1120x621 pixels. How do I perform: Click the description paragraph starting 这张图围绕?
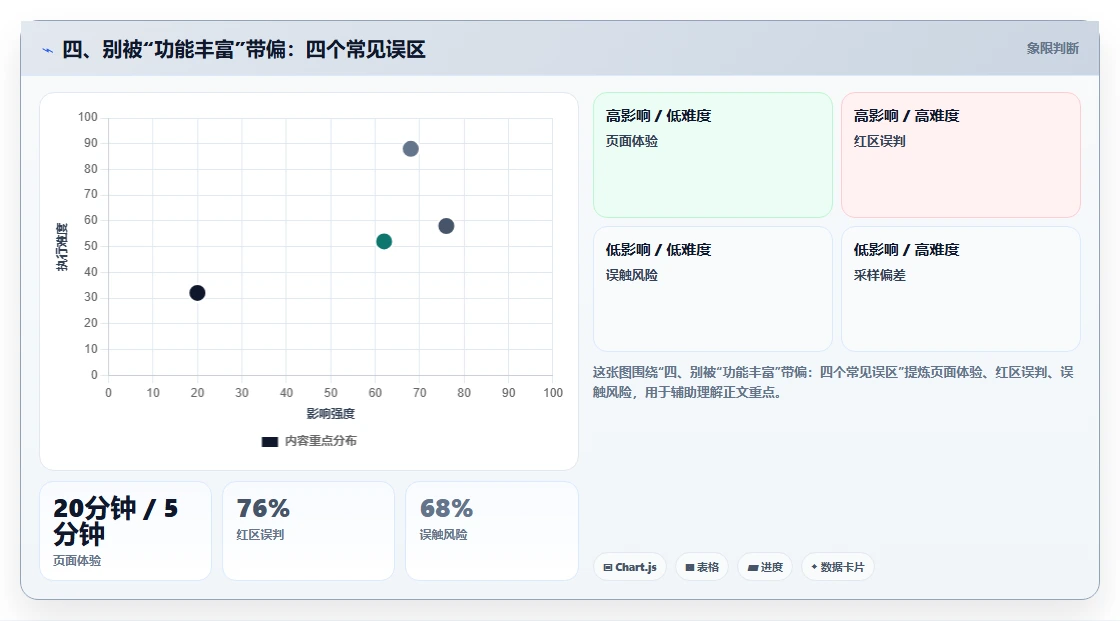pos(833,382)
